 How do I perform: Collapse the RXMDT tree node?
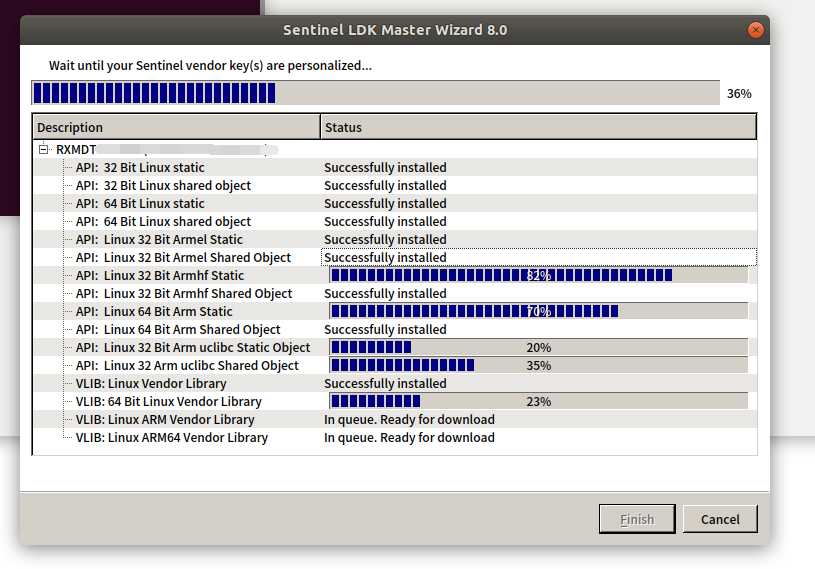coord(44,150)
